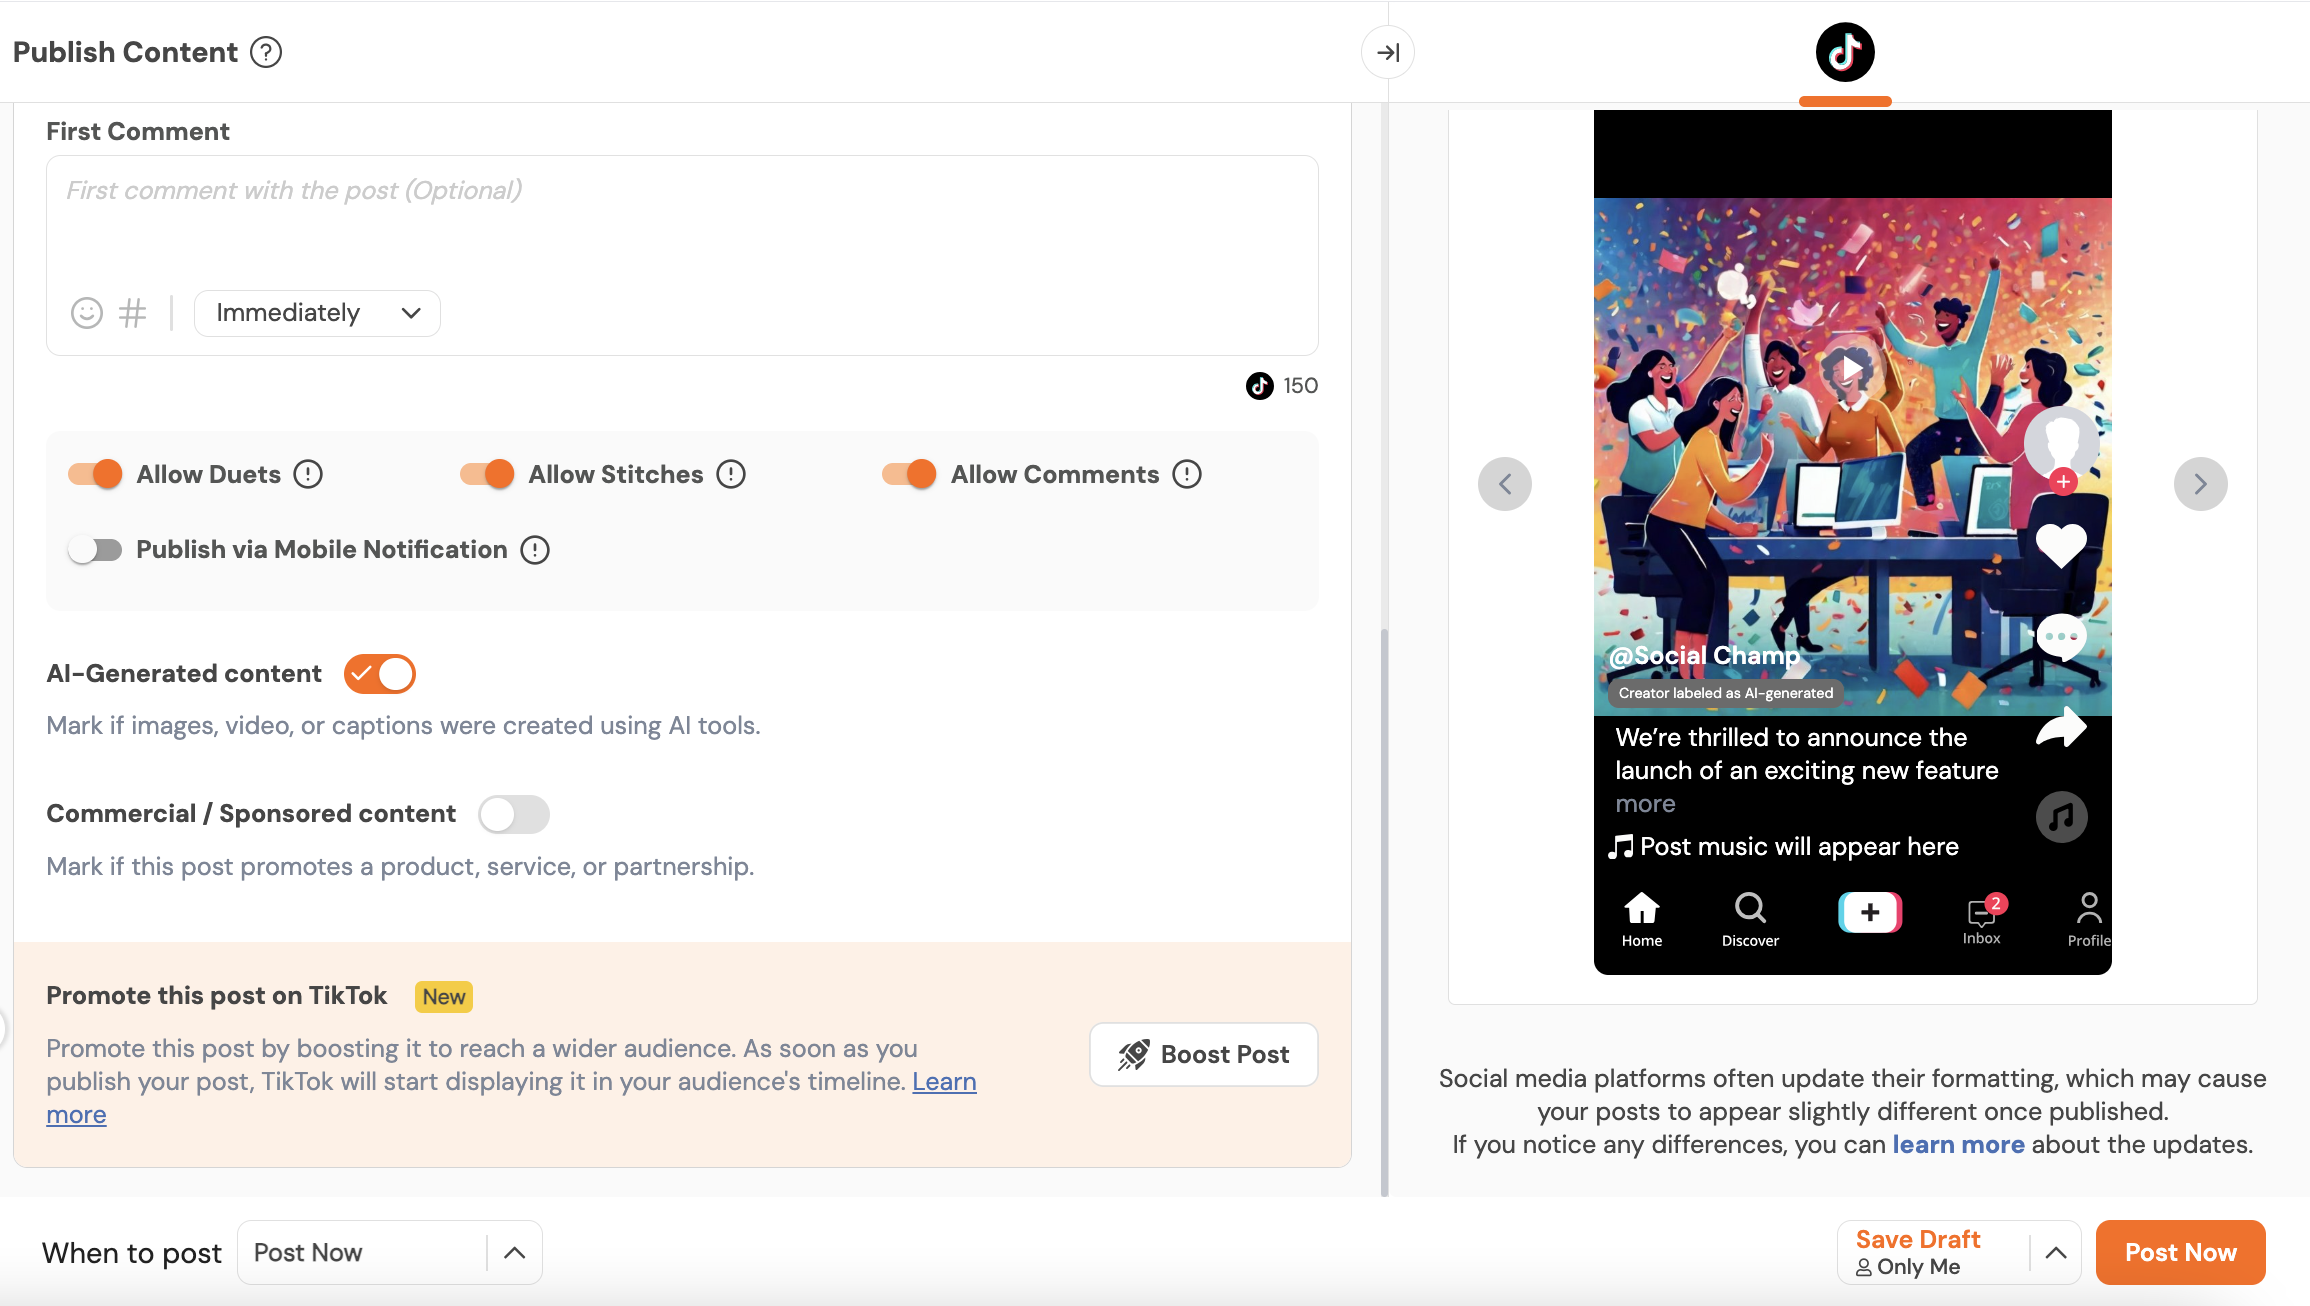Play the video in the TikTok preview
Screen dimensions: 2310x1306
pos(1852,369)
